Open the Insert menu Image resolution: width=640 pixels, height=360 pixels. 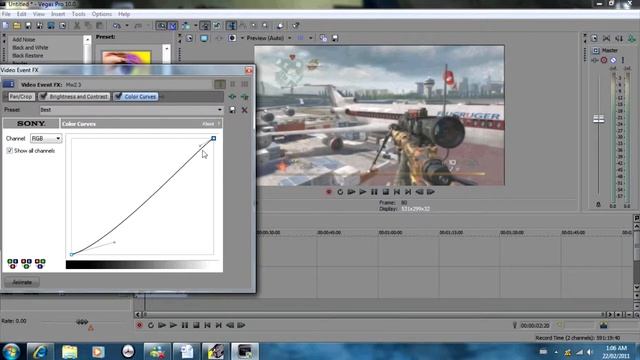pyautogui.click(x=58, y=14)
